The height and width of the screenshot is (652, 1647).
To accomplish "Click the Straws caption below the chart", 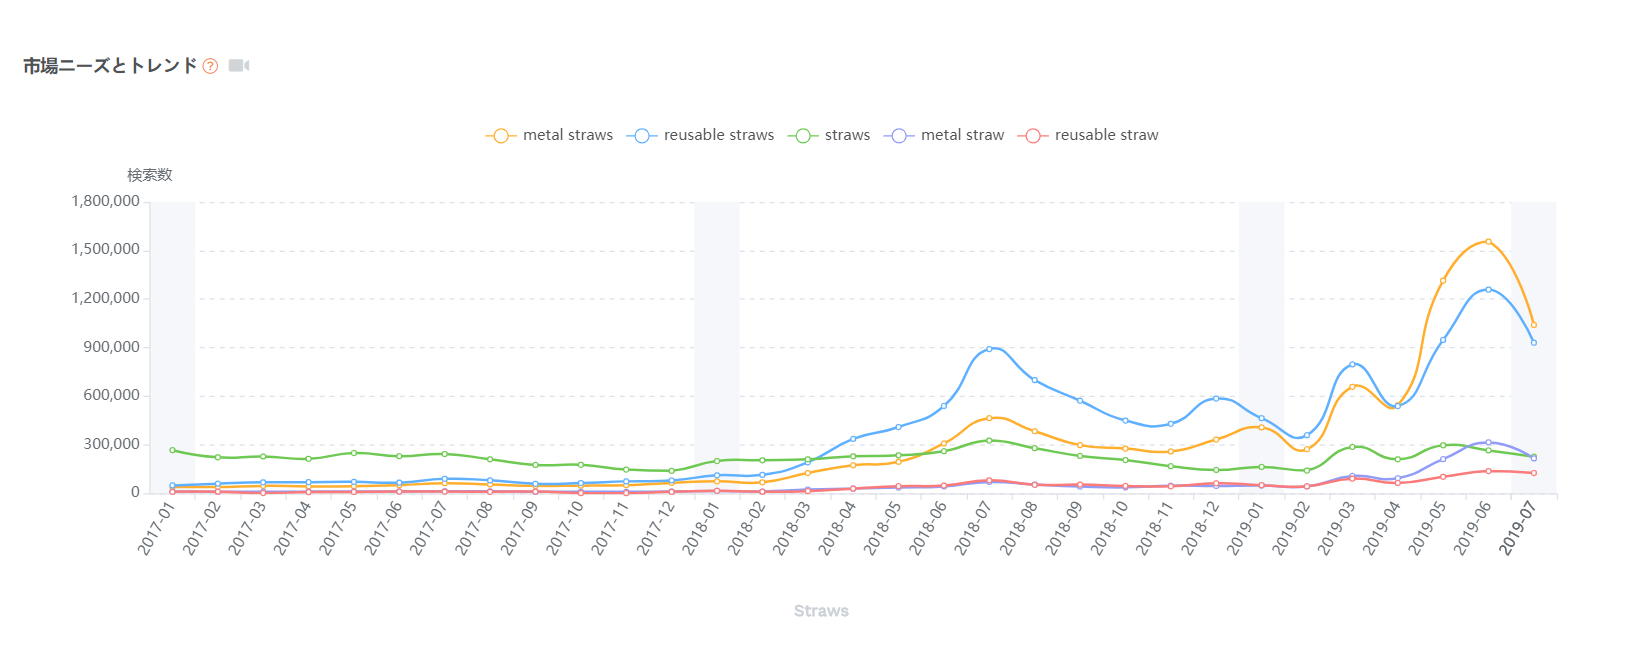I will click(821, 611).
